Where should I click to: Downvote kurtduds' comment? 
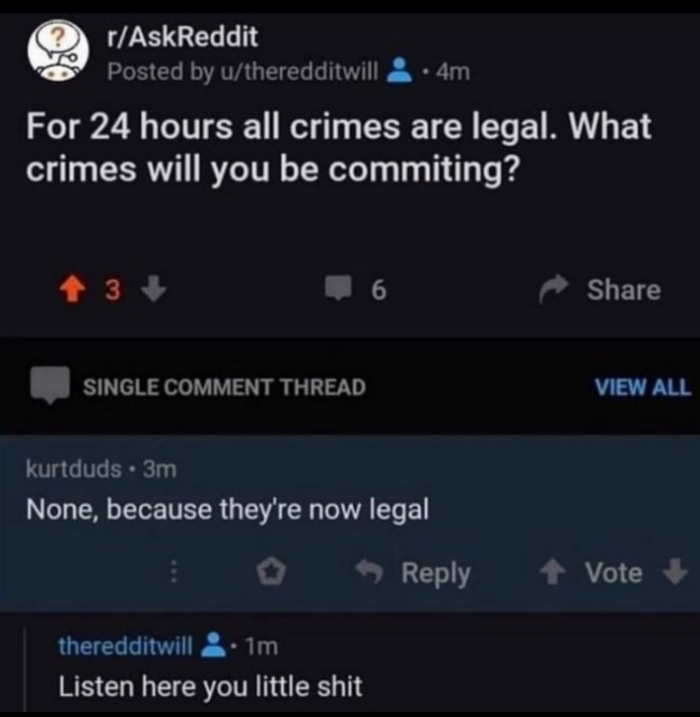674,571
